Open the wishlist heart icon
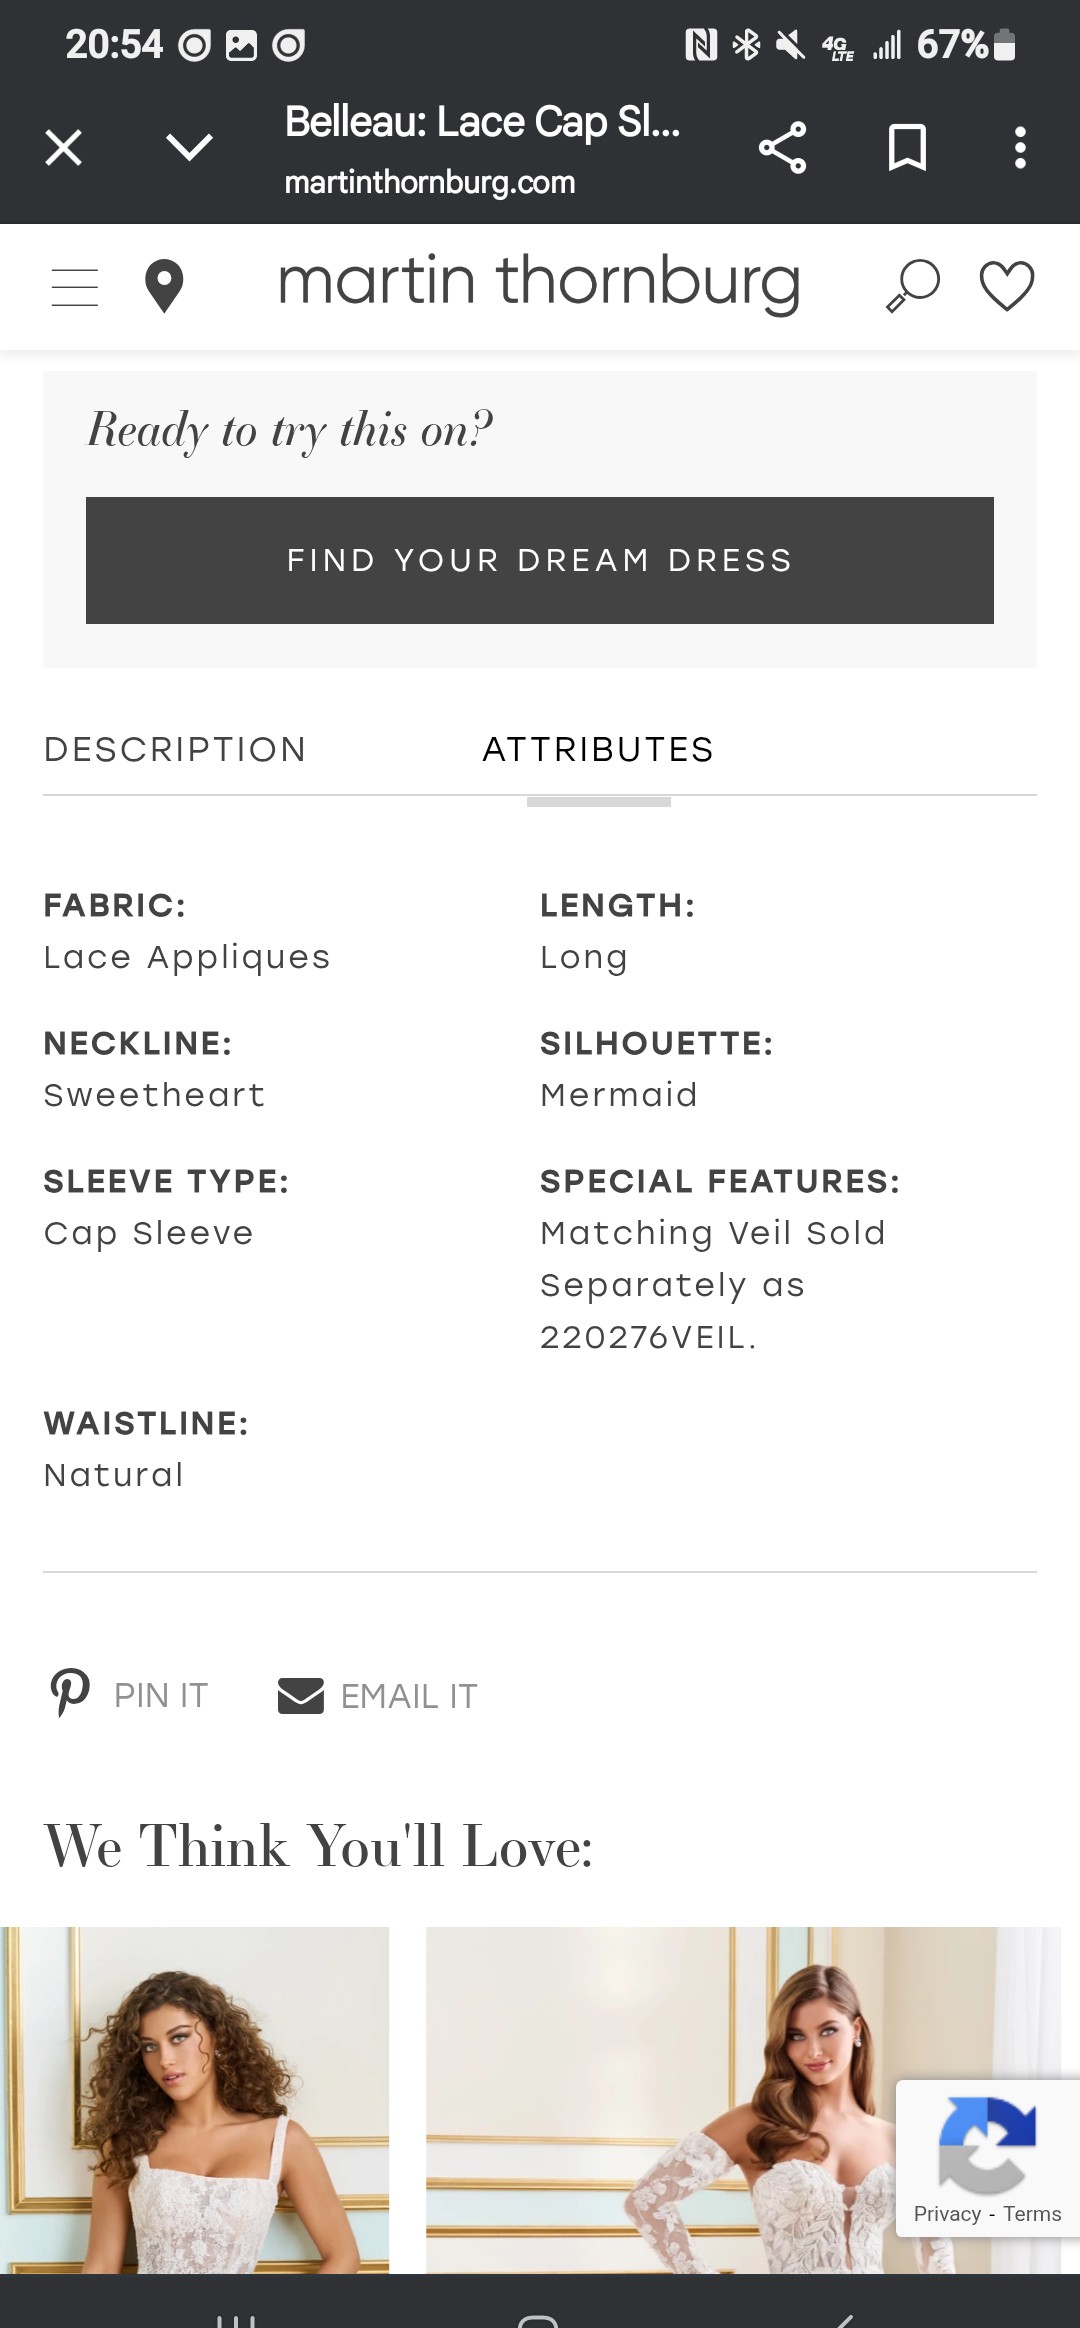 (x=1006, y=286)
